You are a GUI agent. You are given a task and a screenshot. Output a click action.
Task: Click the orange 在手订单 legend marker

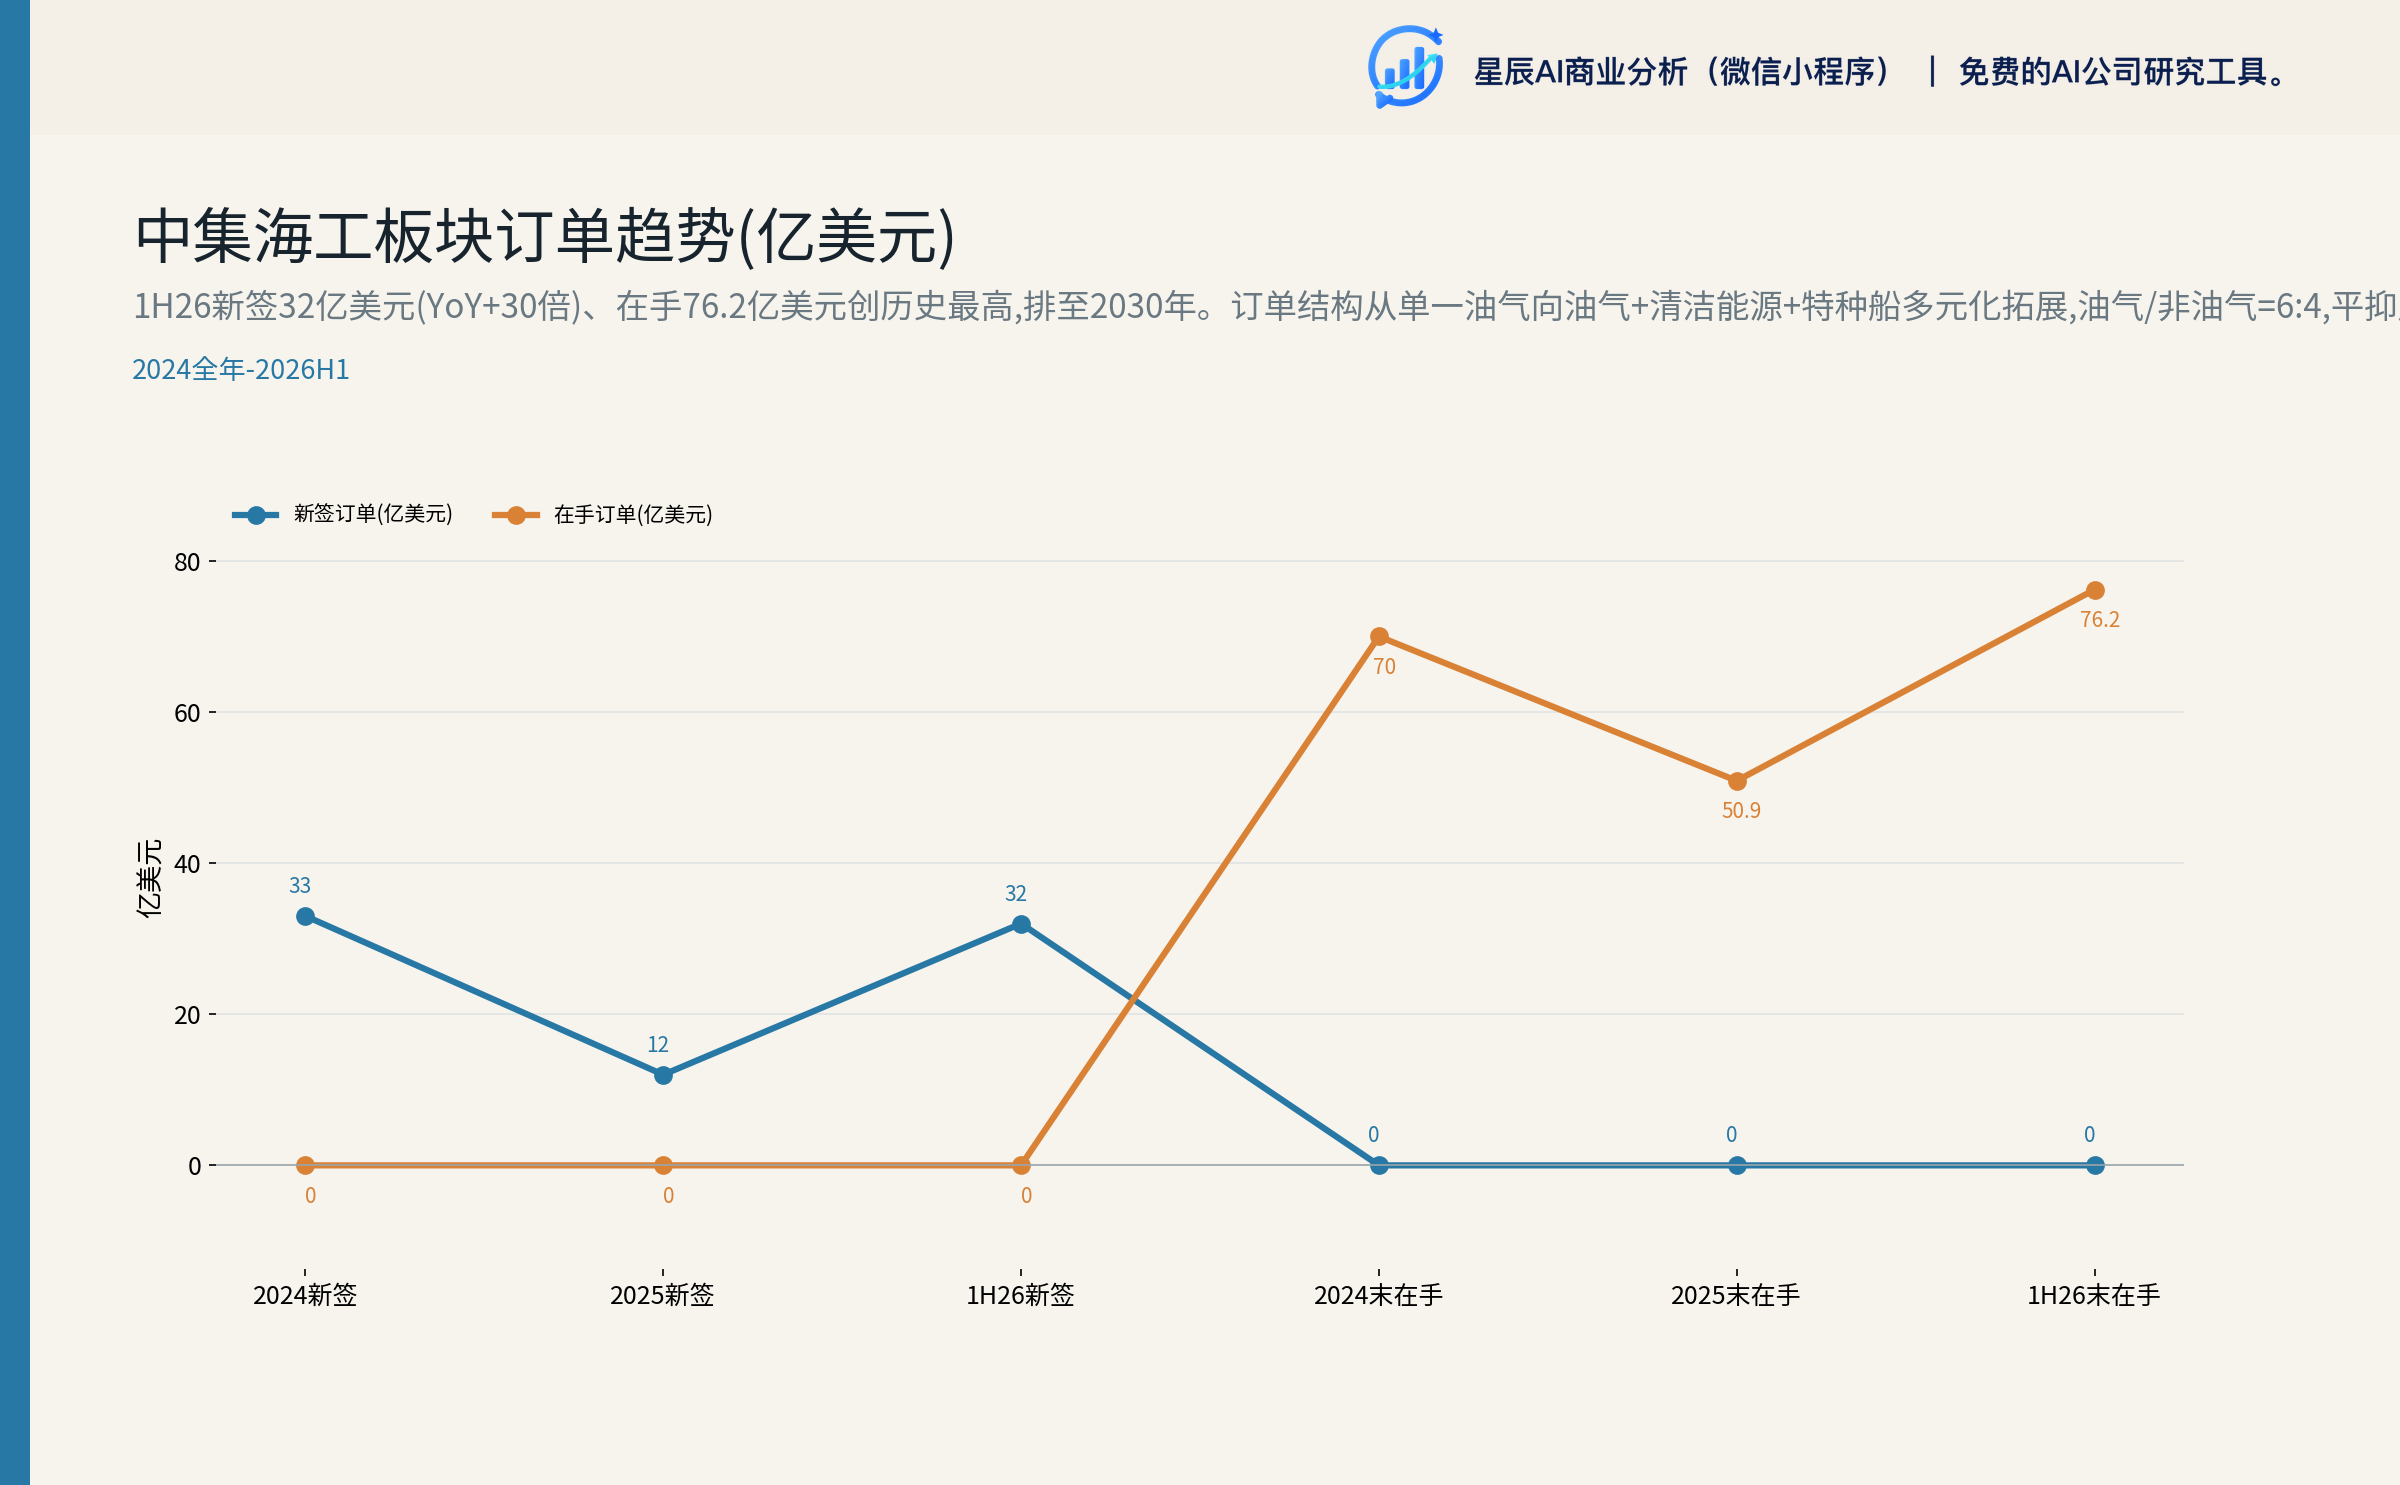tap(516, 515)
